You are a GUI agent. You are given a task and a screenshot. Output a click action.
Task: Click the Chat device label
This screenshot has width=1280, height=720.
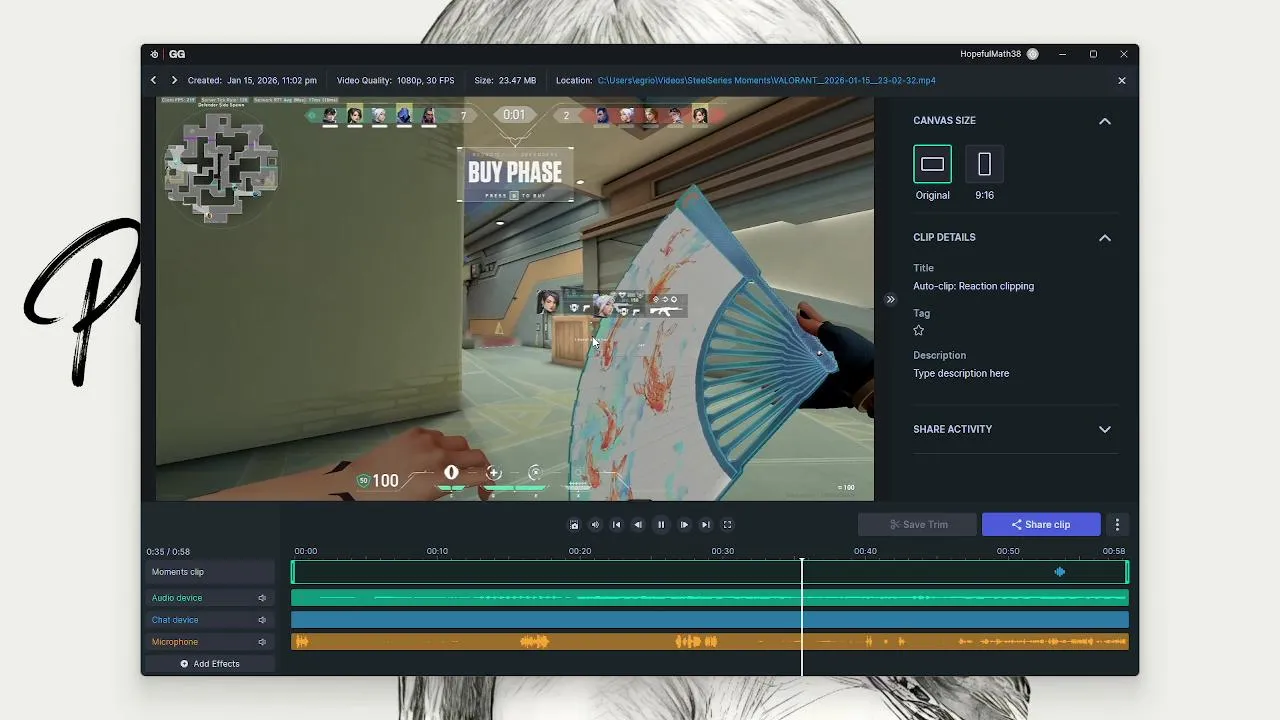point(175,620)
